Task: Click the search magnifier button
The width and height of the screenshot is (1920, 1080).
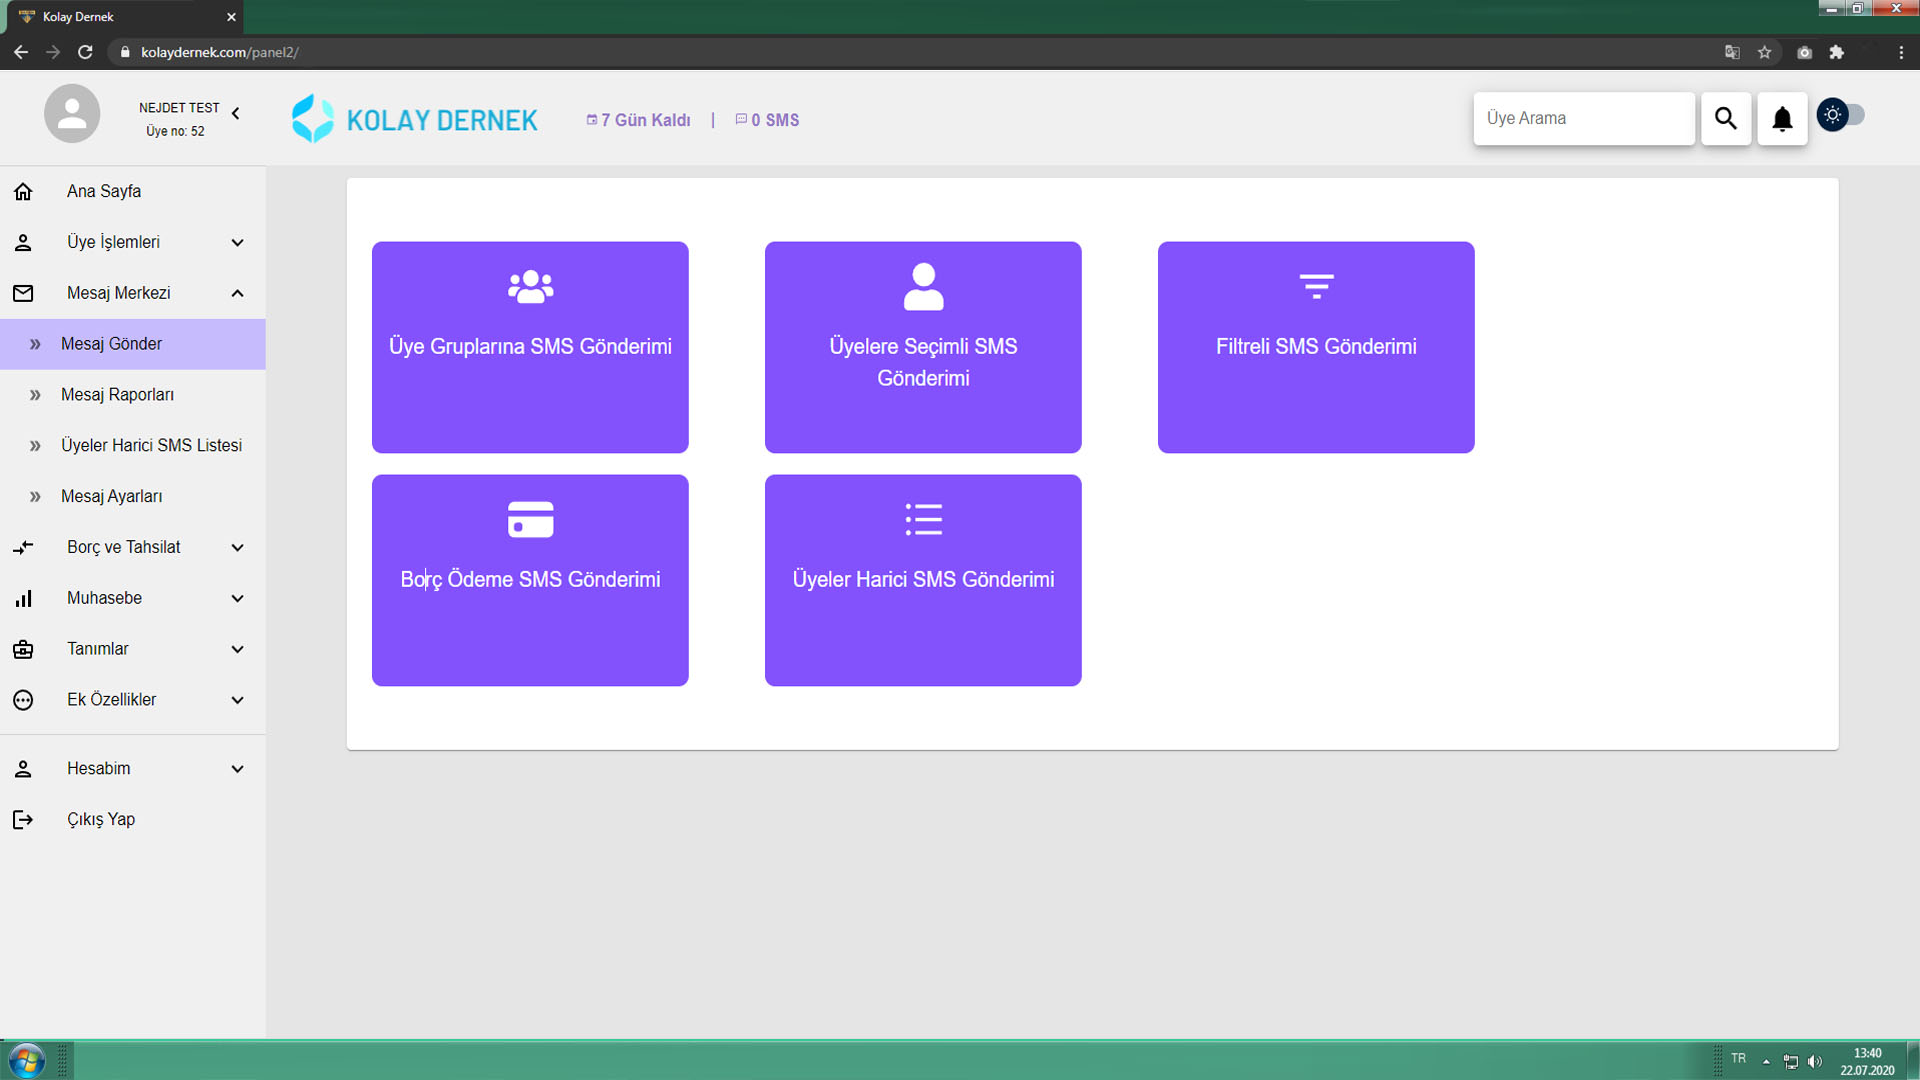Action: pyautogui.click(x=1725, y=119)
